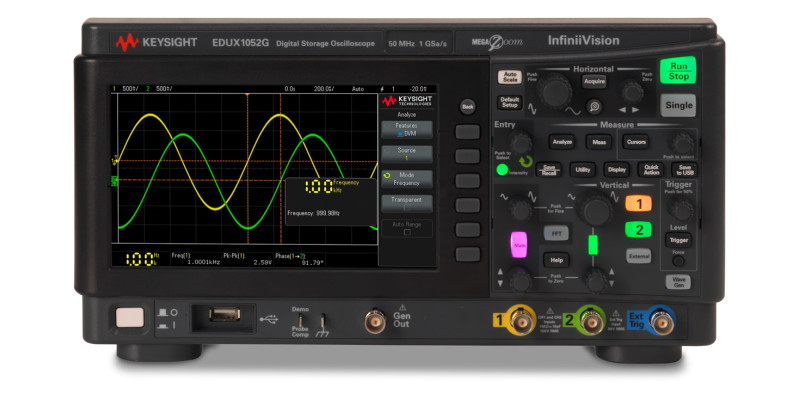This screenshot has height=400, width=800.
Task: Tap the left navigation arrow key
Action: [624, 110]
